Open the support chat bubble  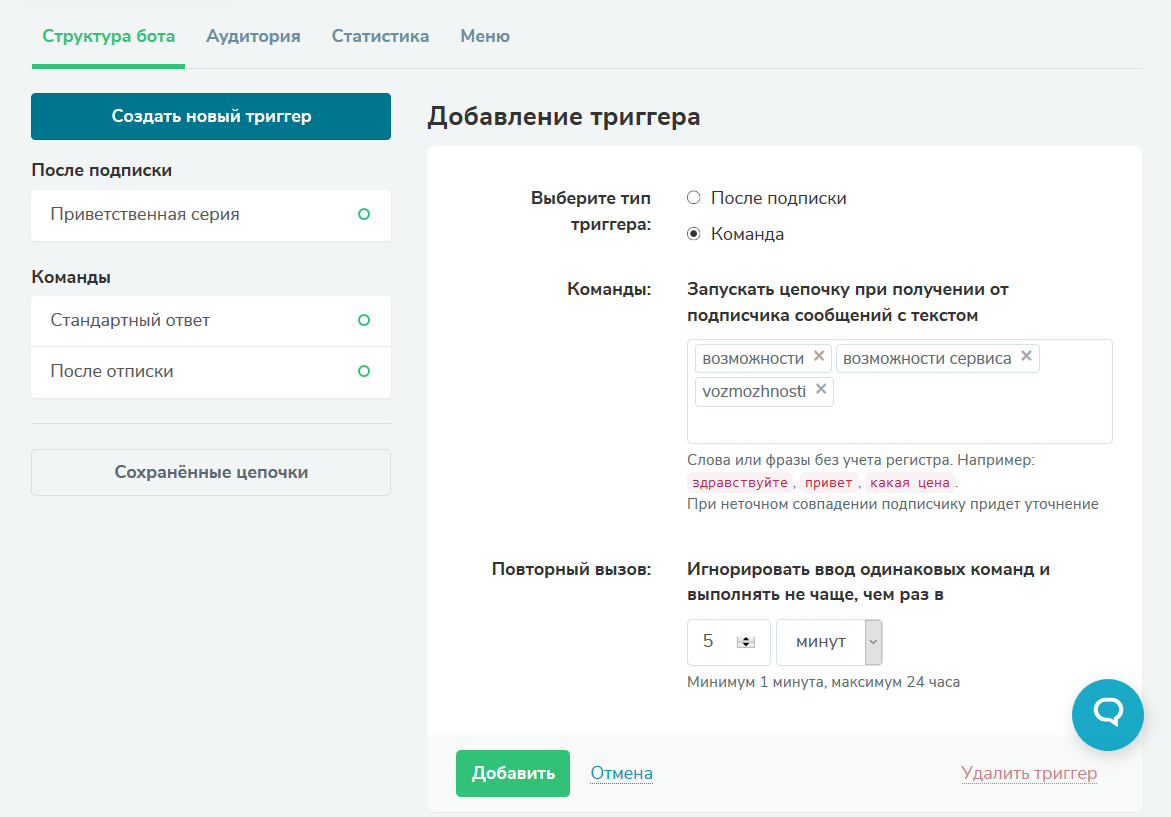(1108, 715)
